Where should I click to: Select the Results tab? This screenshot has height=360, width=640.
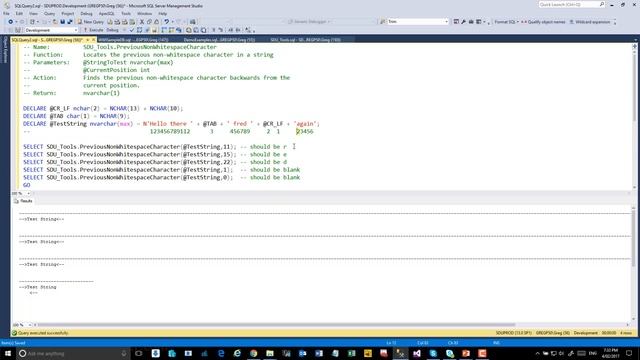click(24, 201)
